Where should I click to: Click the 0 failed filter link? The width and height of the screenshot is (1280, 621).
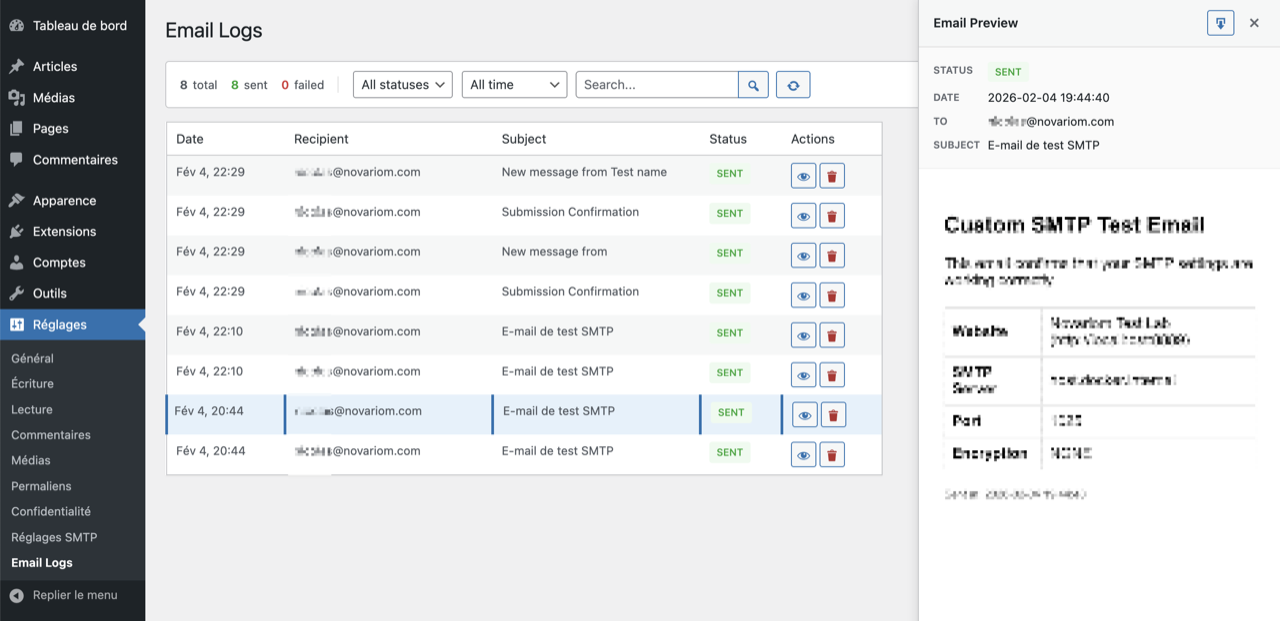(302, 85)
